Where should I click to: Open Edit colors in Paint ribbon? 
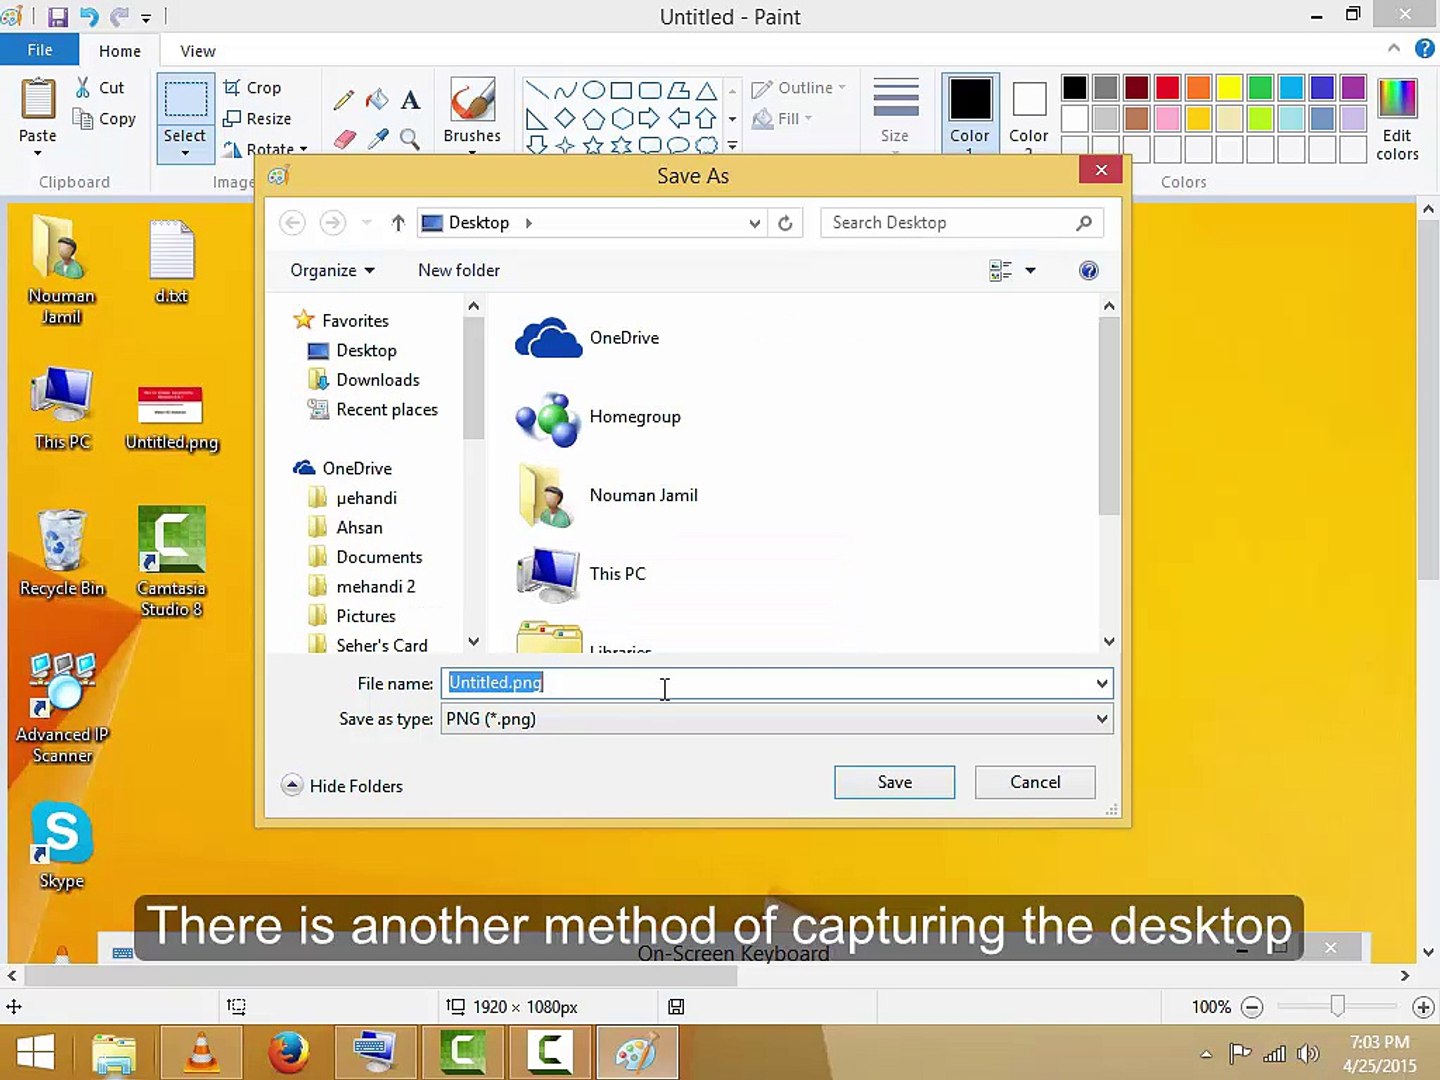tap(1397, 118)
